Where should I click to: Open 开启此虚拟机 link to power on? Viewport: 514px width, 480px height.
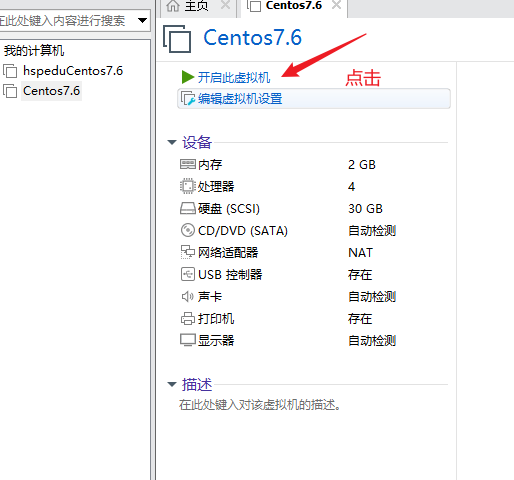[234, 77]
